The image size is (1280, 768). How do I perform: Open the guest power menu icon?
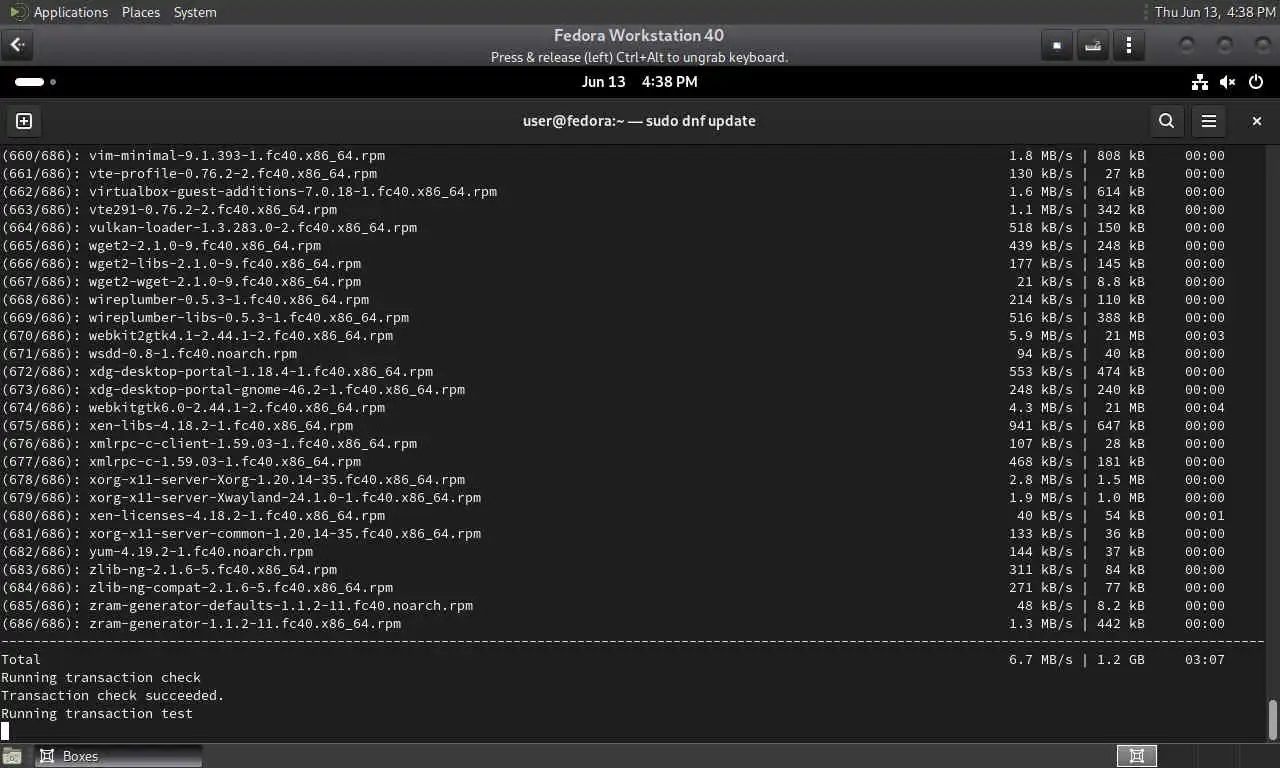tap(1256, 82)
